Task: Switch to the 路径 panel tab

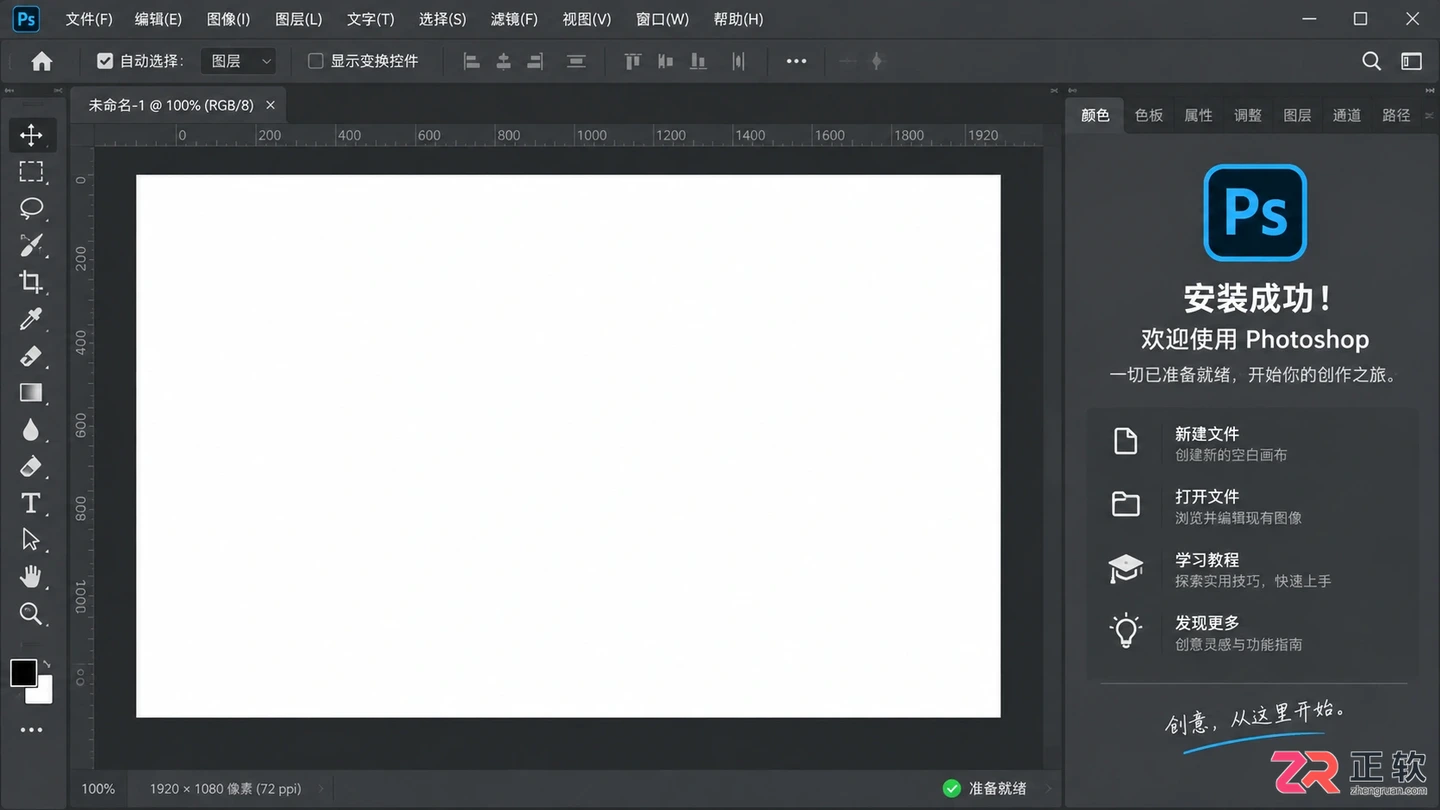Action: [1396, 115]
